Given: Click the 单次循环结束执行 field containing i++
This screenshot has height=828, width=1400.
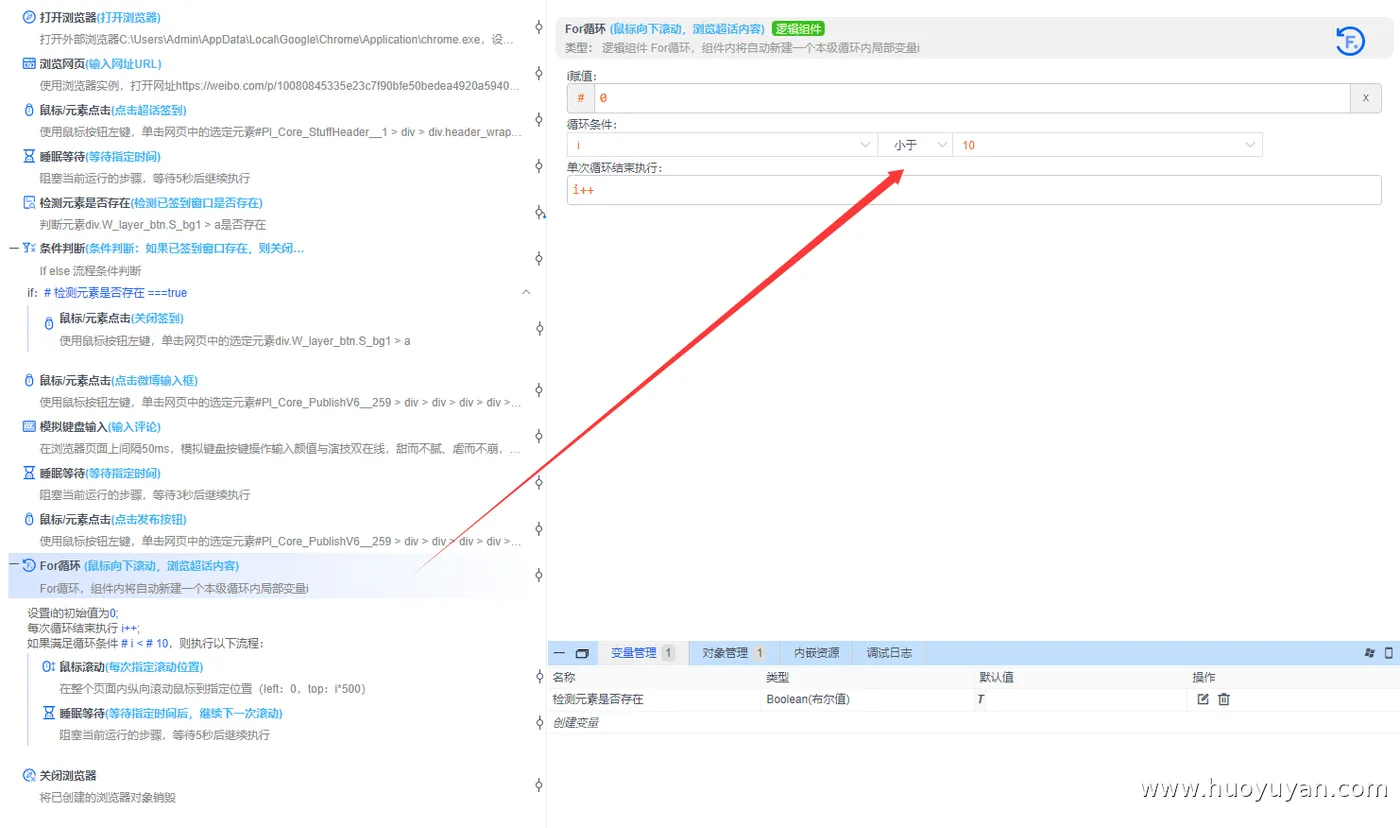Looking at the screenshot, I should pyautogui.click(x=974, y=190).
